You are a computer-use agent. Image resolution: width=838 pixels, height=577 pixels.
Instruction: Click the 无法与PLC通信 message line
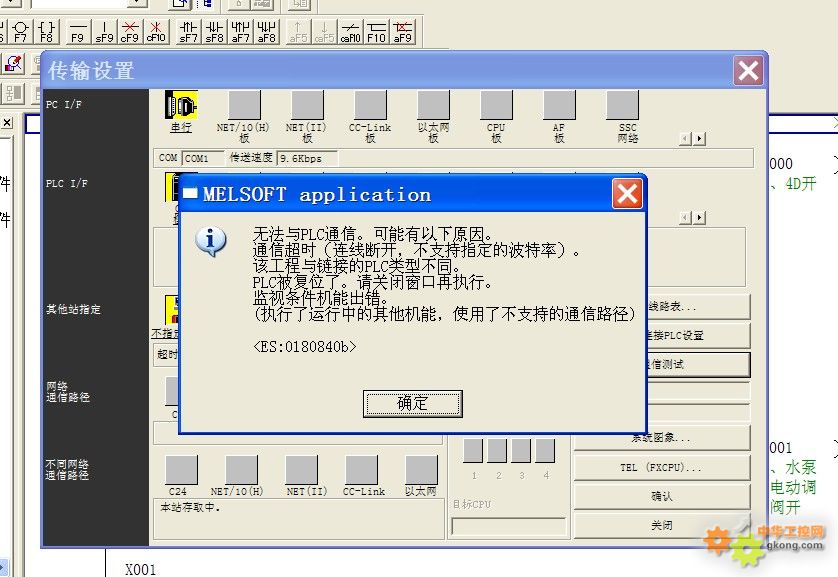[x=373, y=233]
